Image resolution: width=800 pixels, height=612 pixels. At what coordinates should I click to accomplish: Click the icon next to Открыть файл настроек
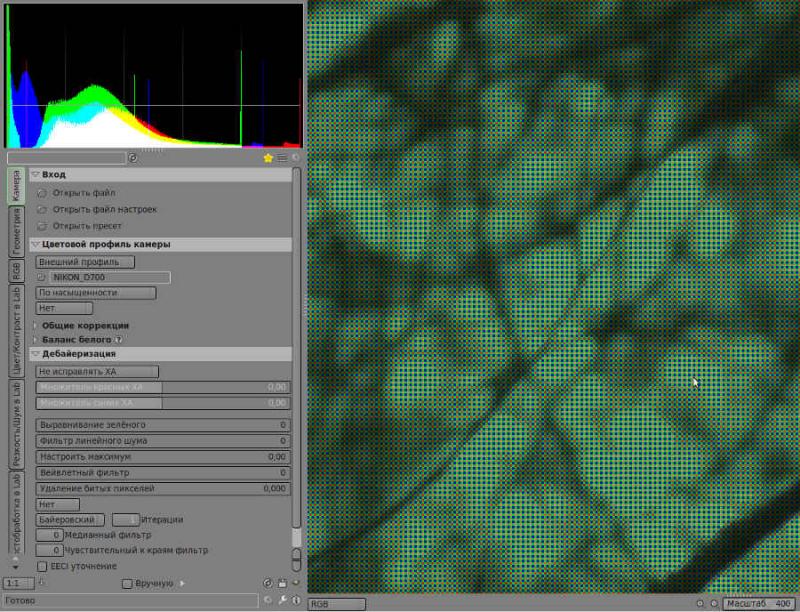42,210
